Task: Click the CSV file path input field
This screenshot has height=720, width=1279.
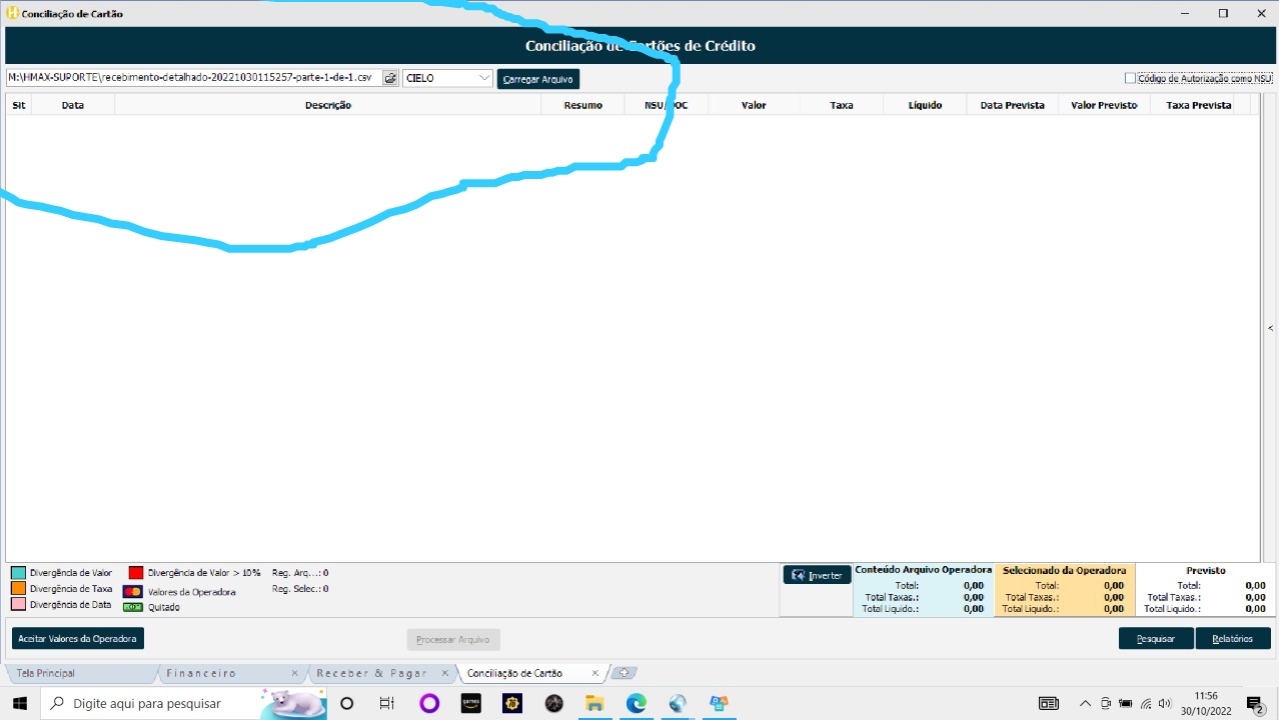Action: pos(192,78)
